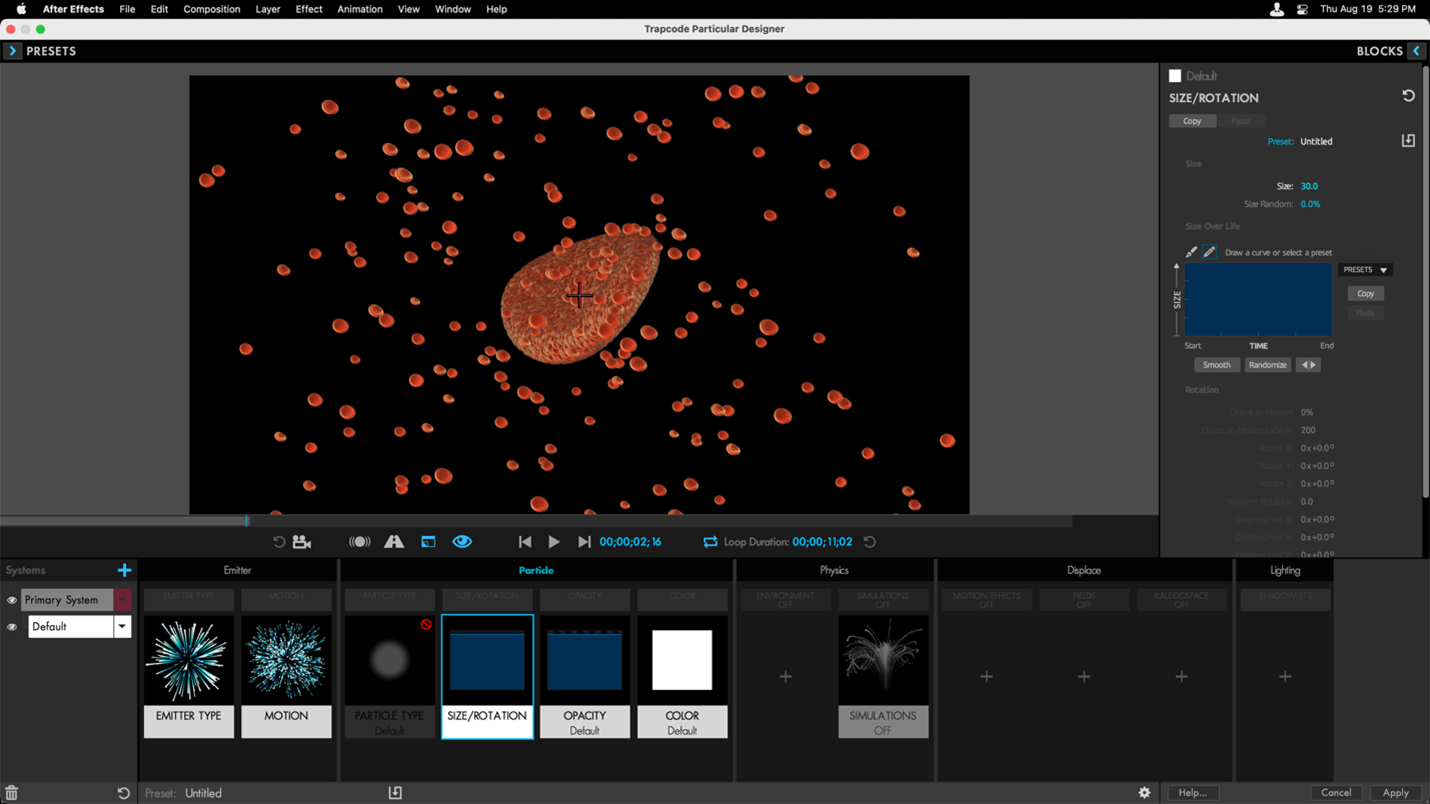Toggle Default system visibility eye
Viewport: 1430px width, 804px height.
point(12,628)
